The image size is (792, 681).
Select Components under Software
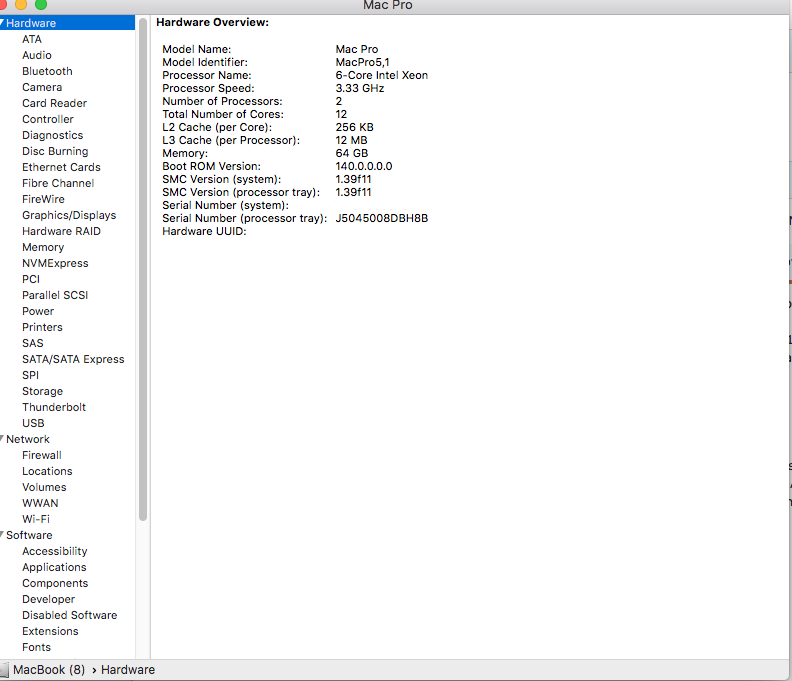[55, 583]
